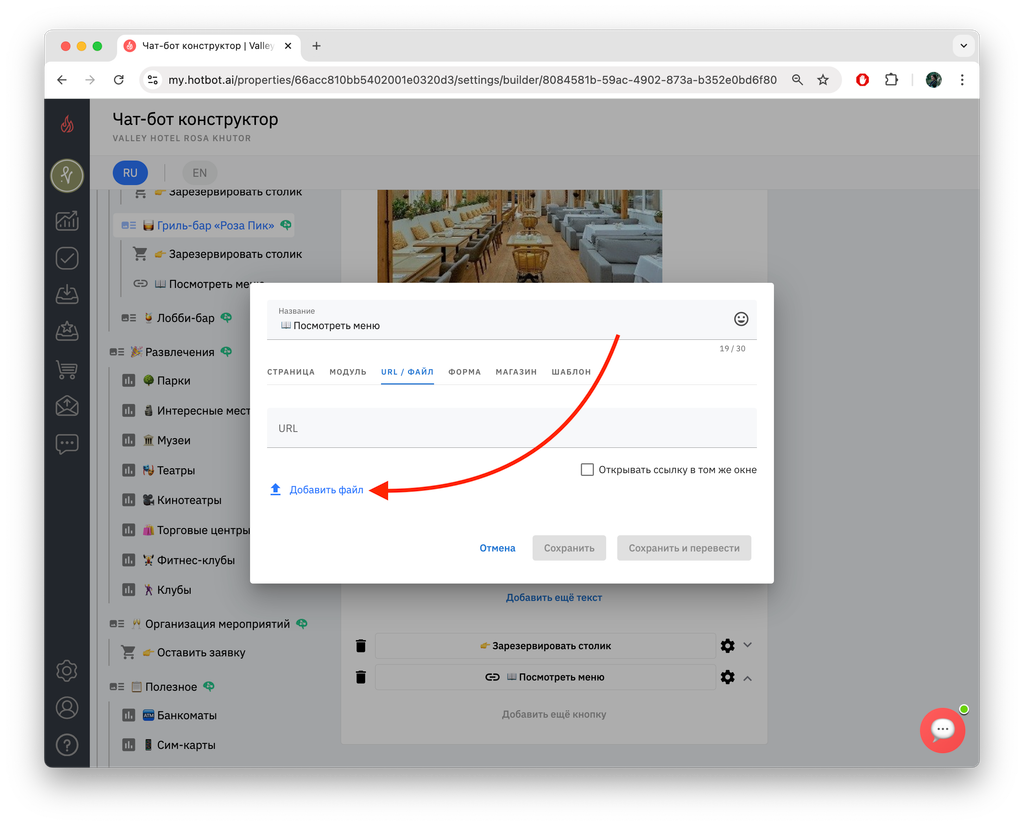Delete the Зарезервировать столик button via trash icon

360,646
